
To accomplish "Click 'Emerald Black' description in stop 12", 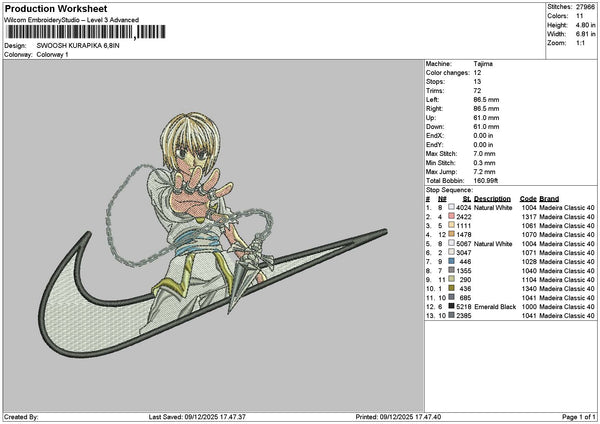I will 495,307.
